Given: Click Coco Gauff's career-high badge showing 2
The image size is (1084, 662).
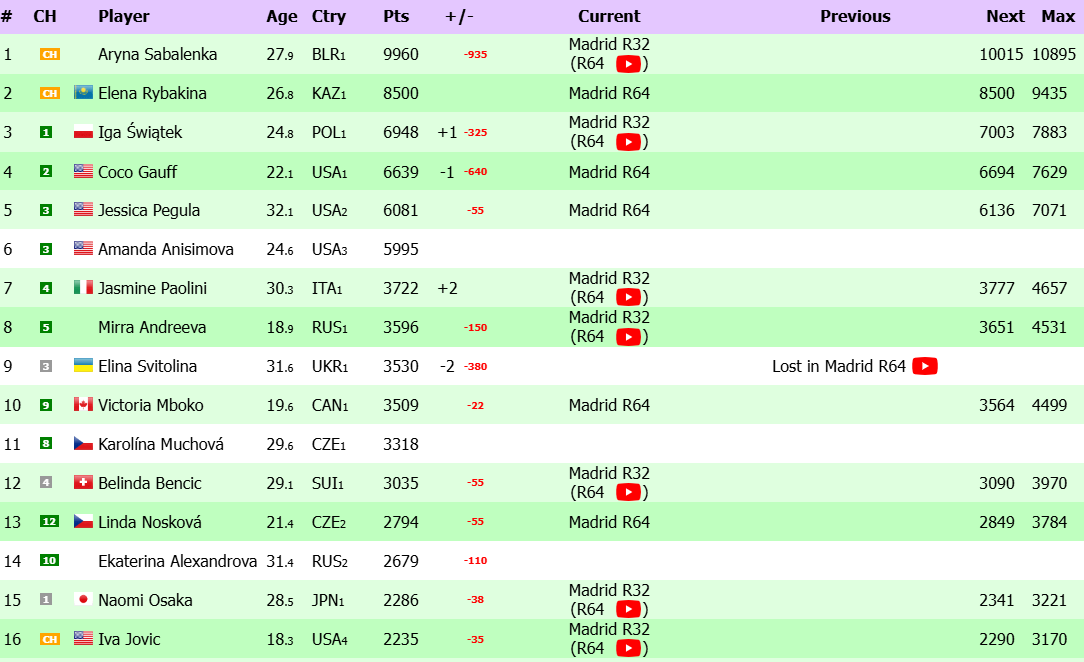Looking at the screenshot, I should point(46,172).
